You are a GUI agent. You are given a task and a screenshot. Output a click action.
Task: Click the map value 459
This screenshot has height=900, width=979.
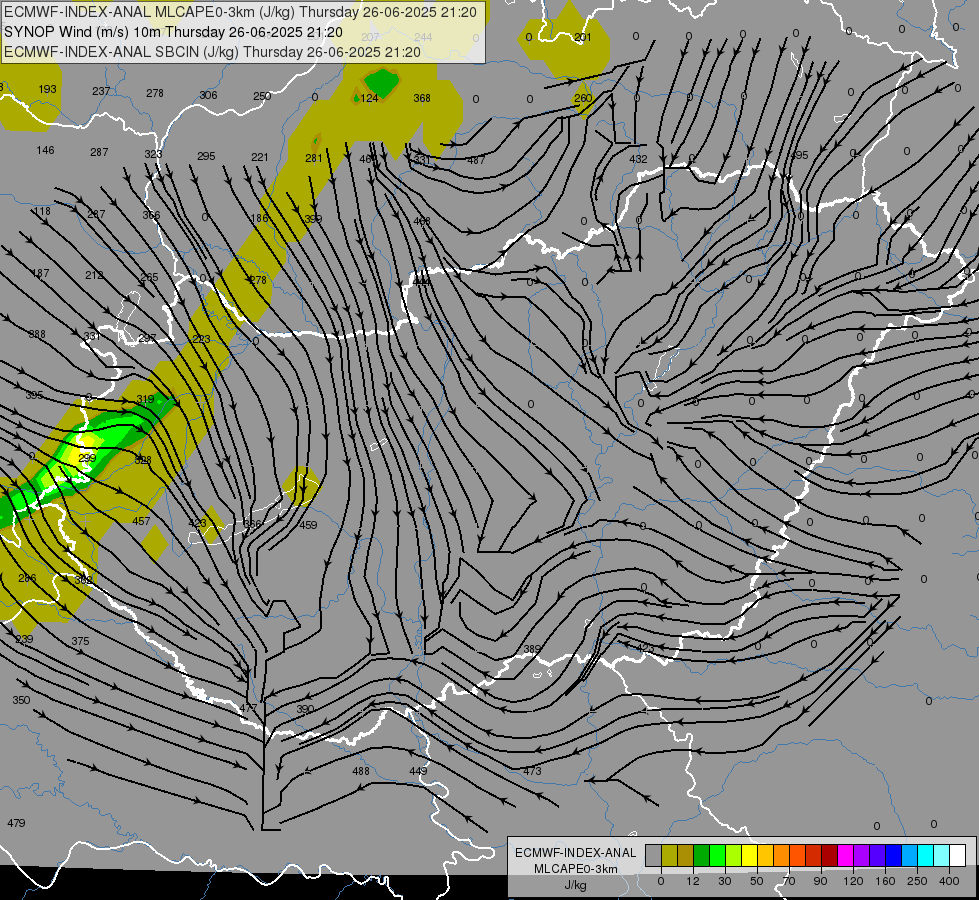(308, 525)
